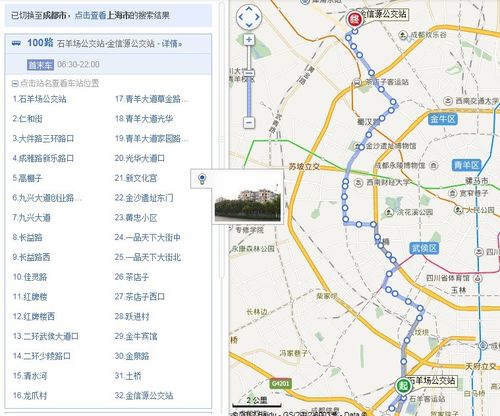The image size is (500, 416).
Task: Pan the map down with the arrow
Action: [x=249, y=25]
